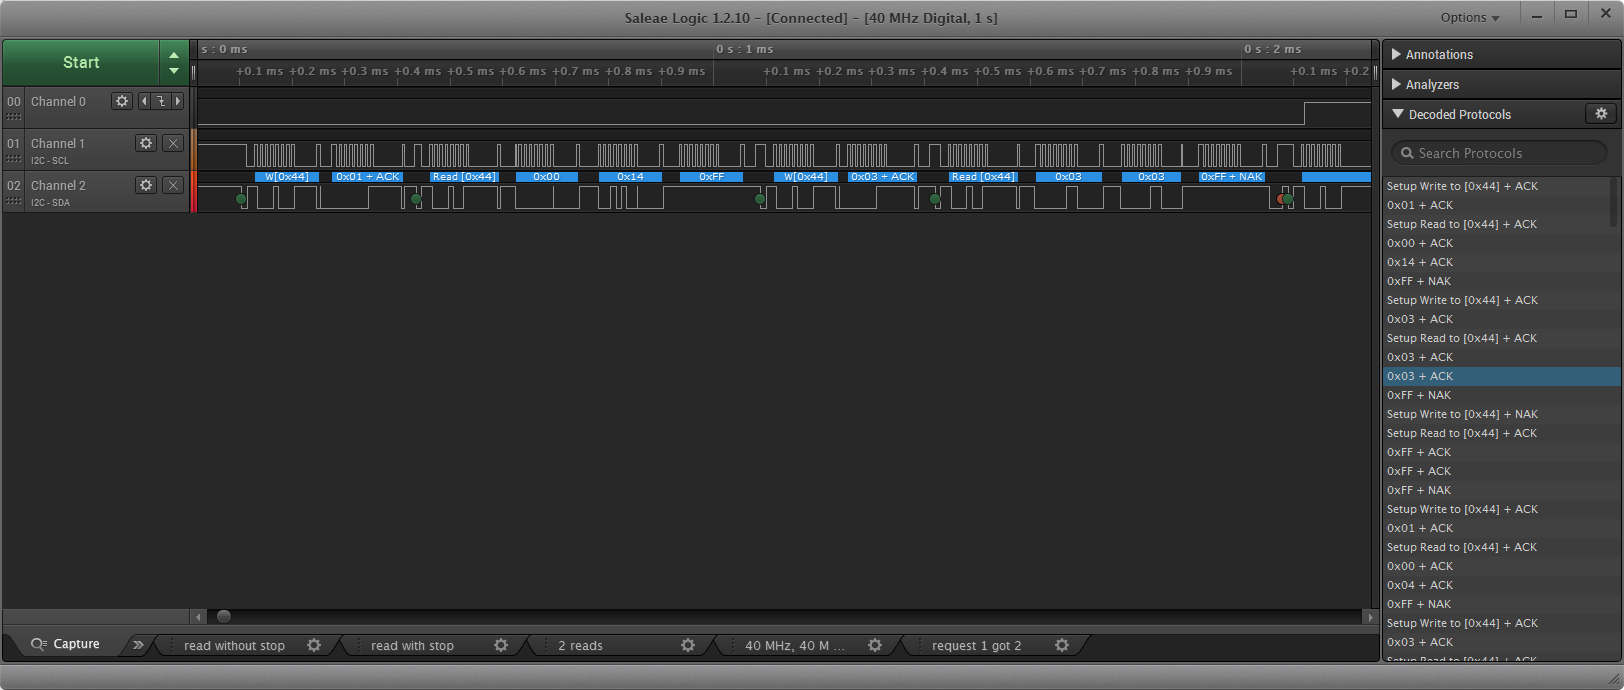Open 'read without stop' tab
Image resolution: width=1624 pixels, height=690 pixels.
click(234, 645)
